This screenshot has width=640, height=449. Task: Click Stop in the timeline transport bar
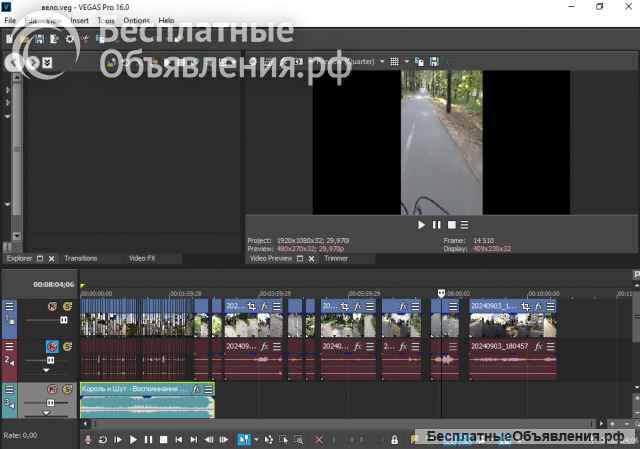tap(164, 440)
